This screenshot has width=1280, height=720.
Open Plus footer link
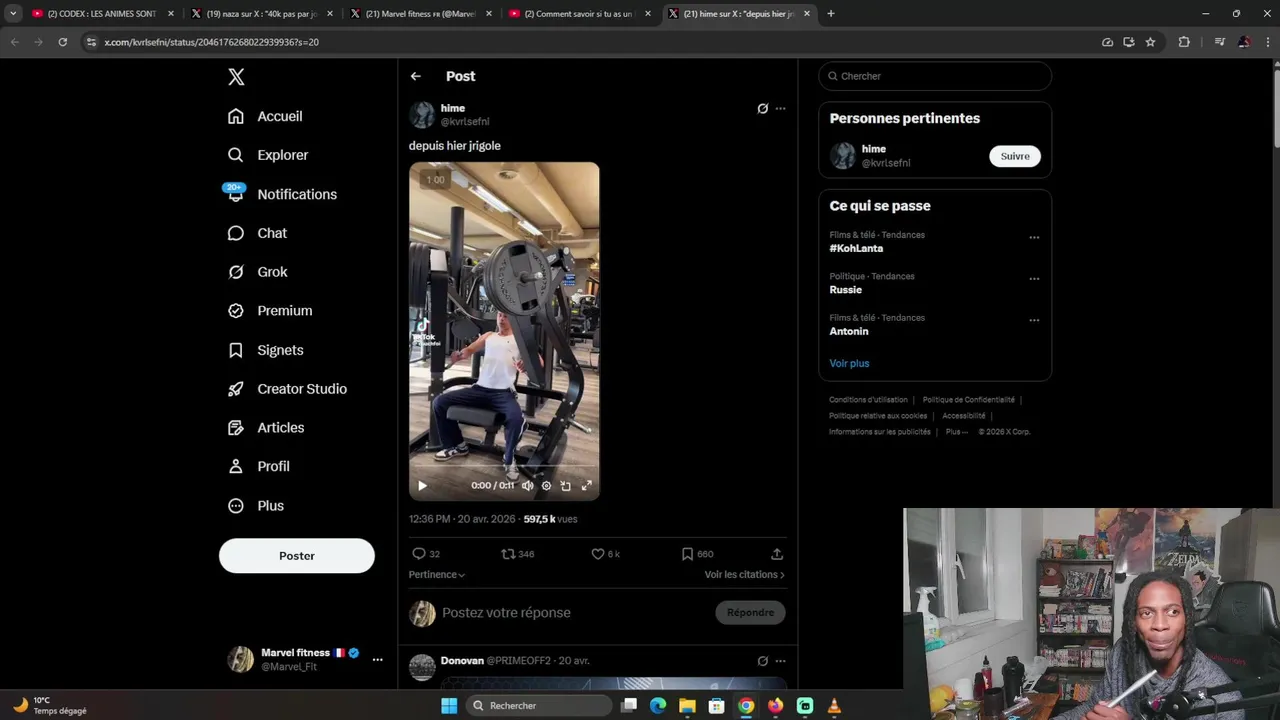[956, 432]
